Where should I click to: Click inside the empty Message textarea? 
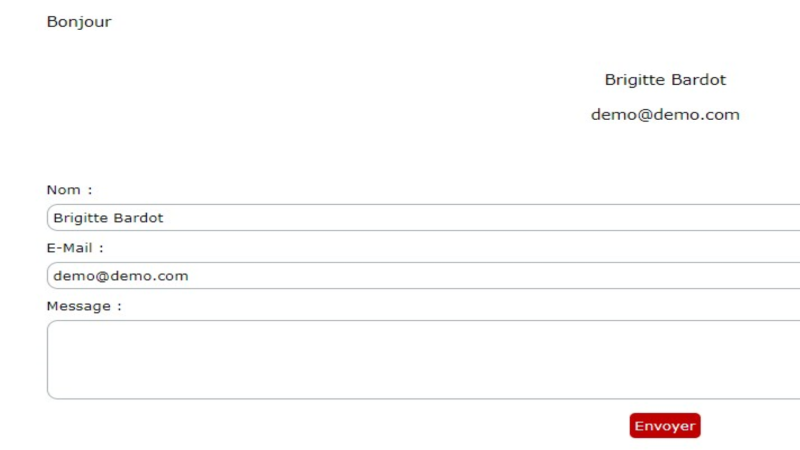pos(423,360)
